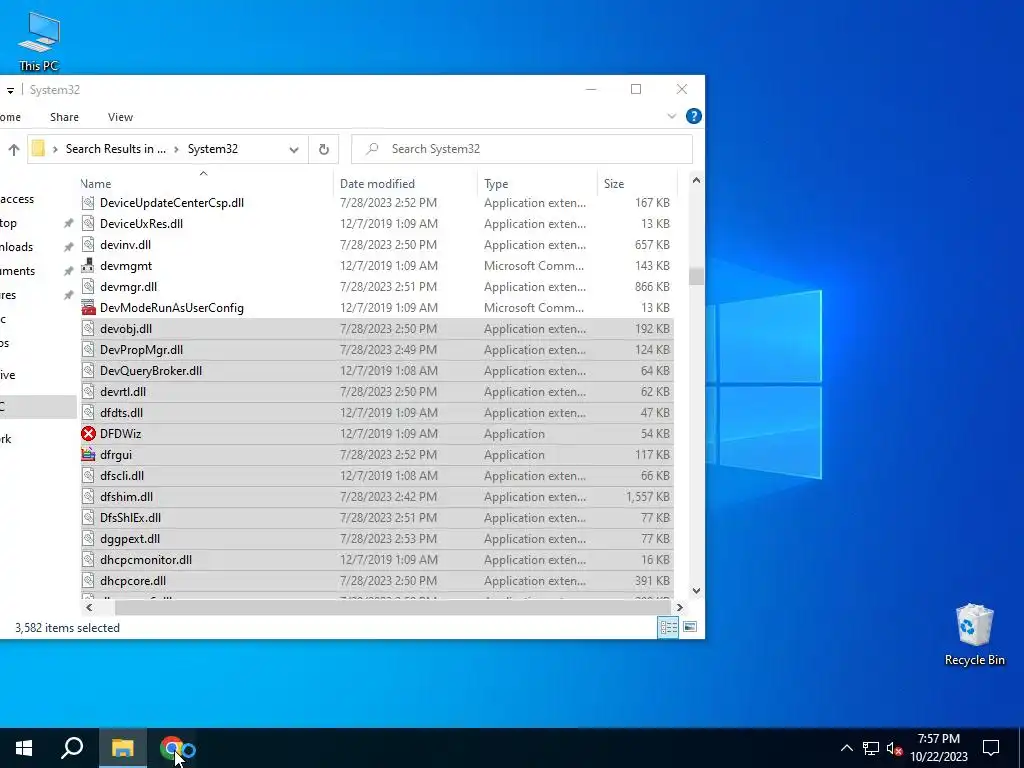
Task: Click the DeviceUpdateCenterCsp.dll file icon
Action: pos(88,202)
